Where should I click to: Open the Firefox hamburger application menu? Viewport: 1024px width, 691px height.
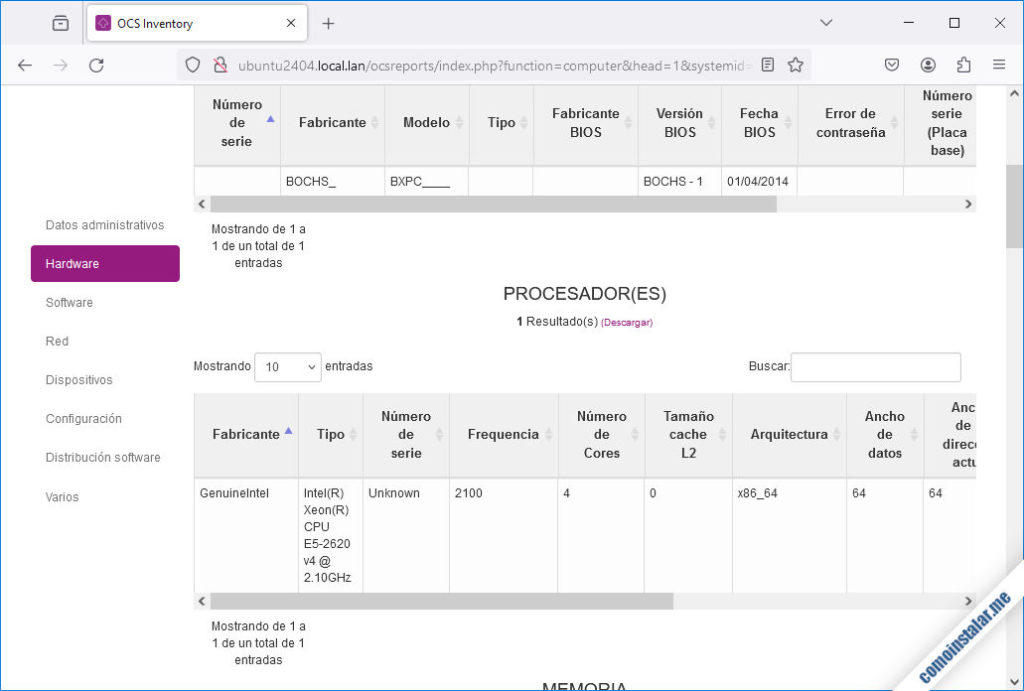[998, 63]
